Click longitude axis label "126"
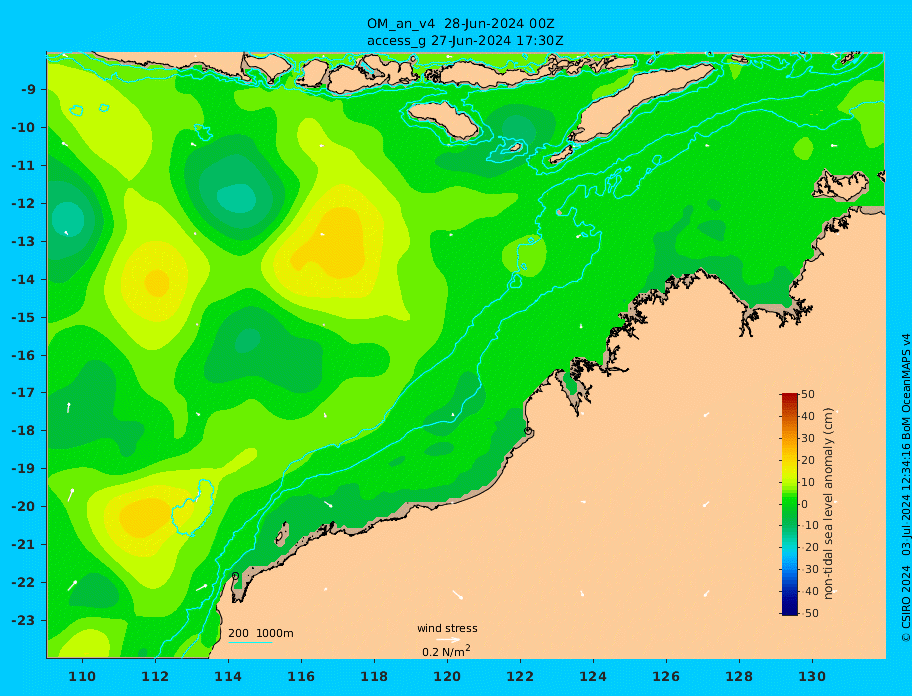912x696 pixels. (x=666, y=676)
